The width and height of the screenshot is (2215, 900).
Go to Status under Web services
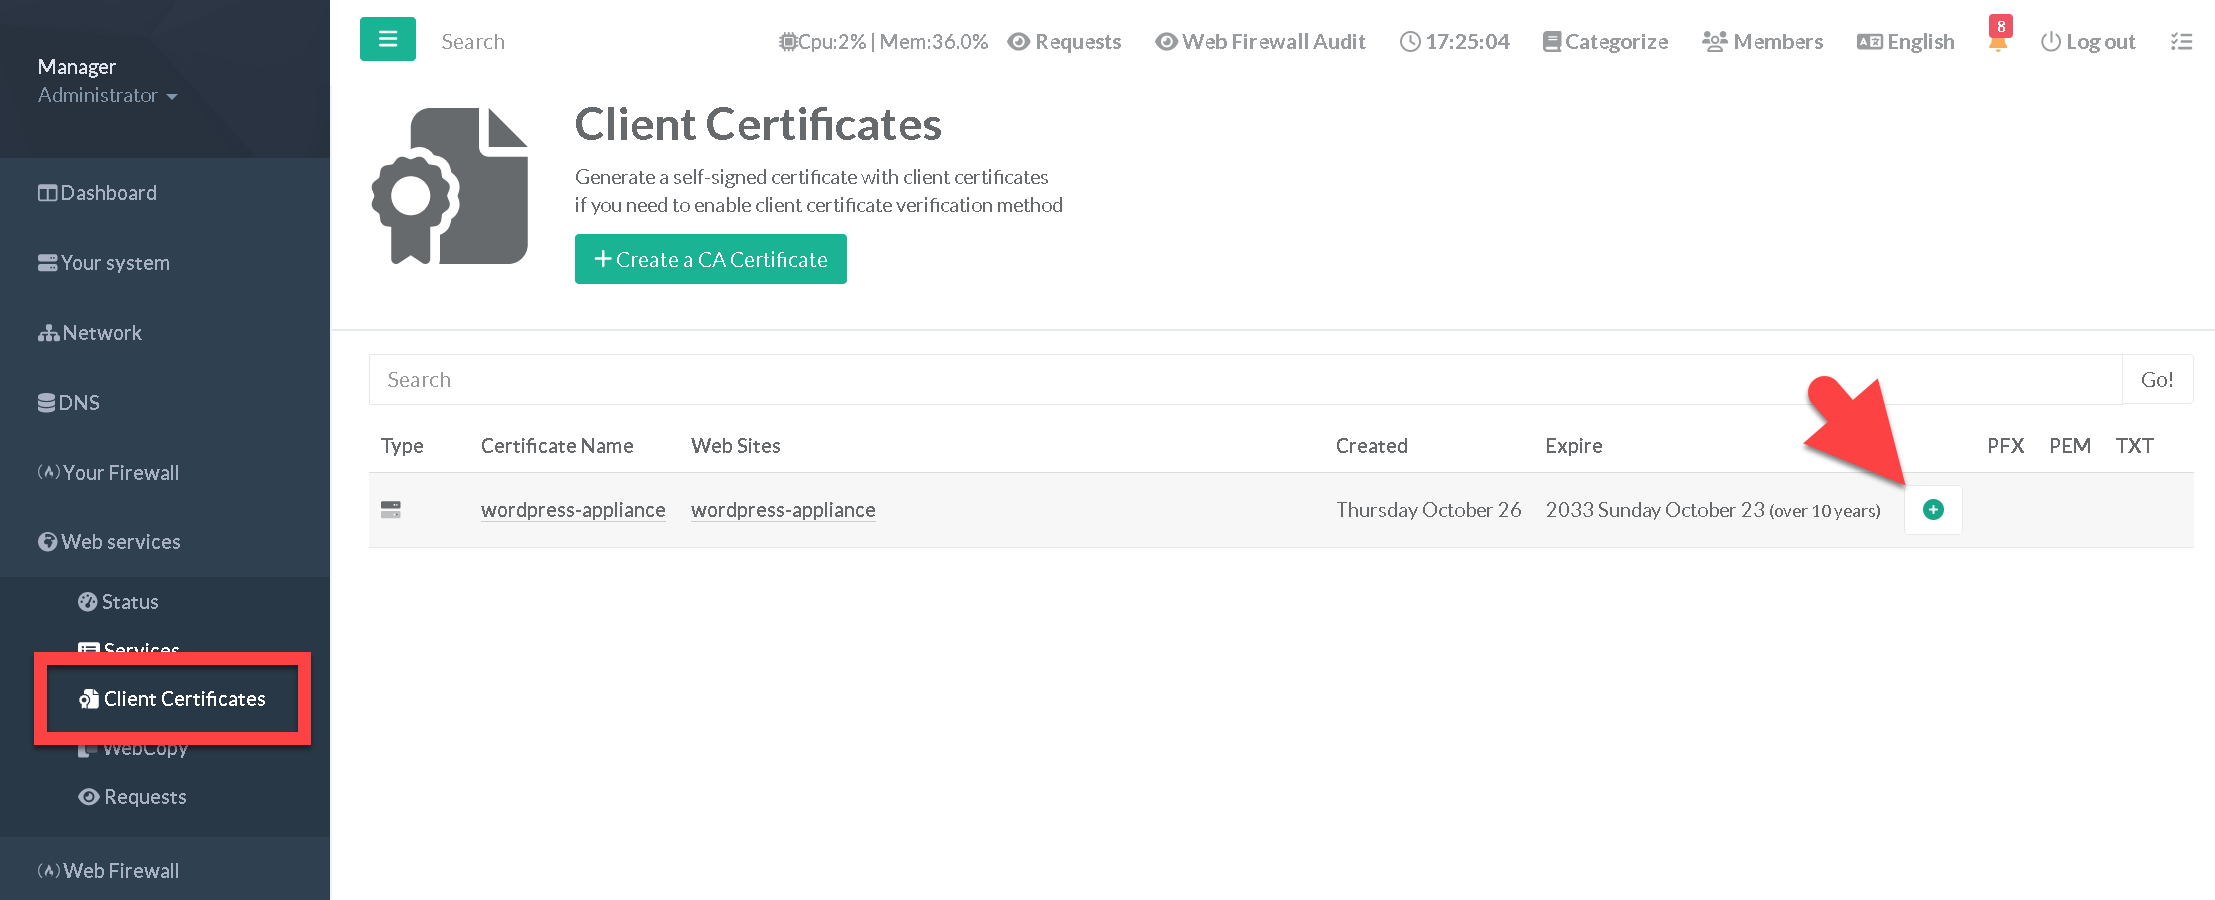(x=119, y=602)
